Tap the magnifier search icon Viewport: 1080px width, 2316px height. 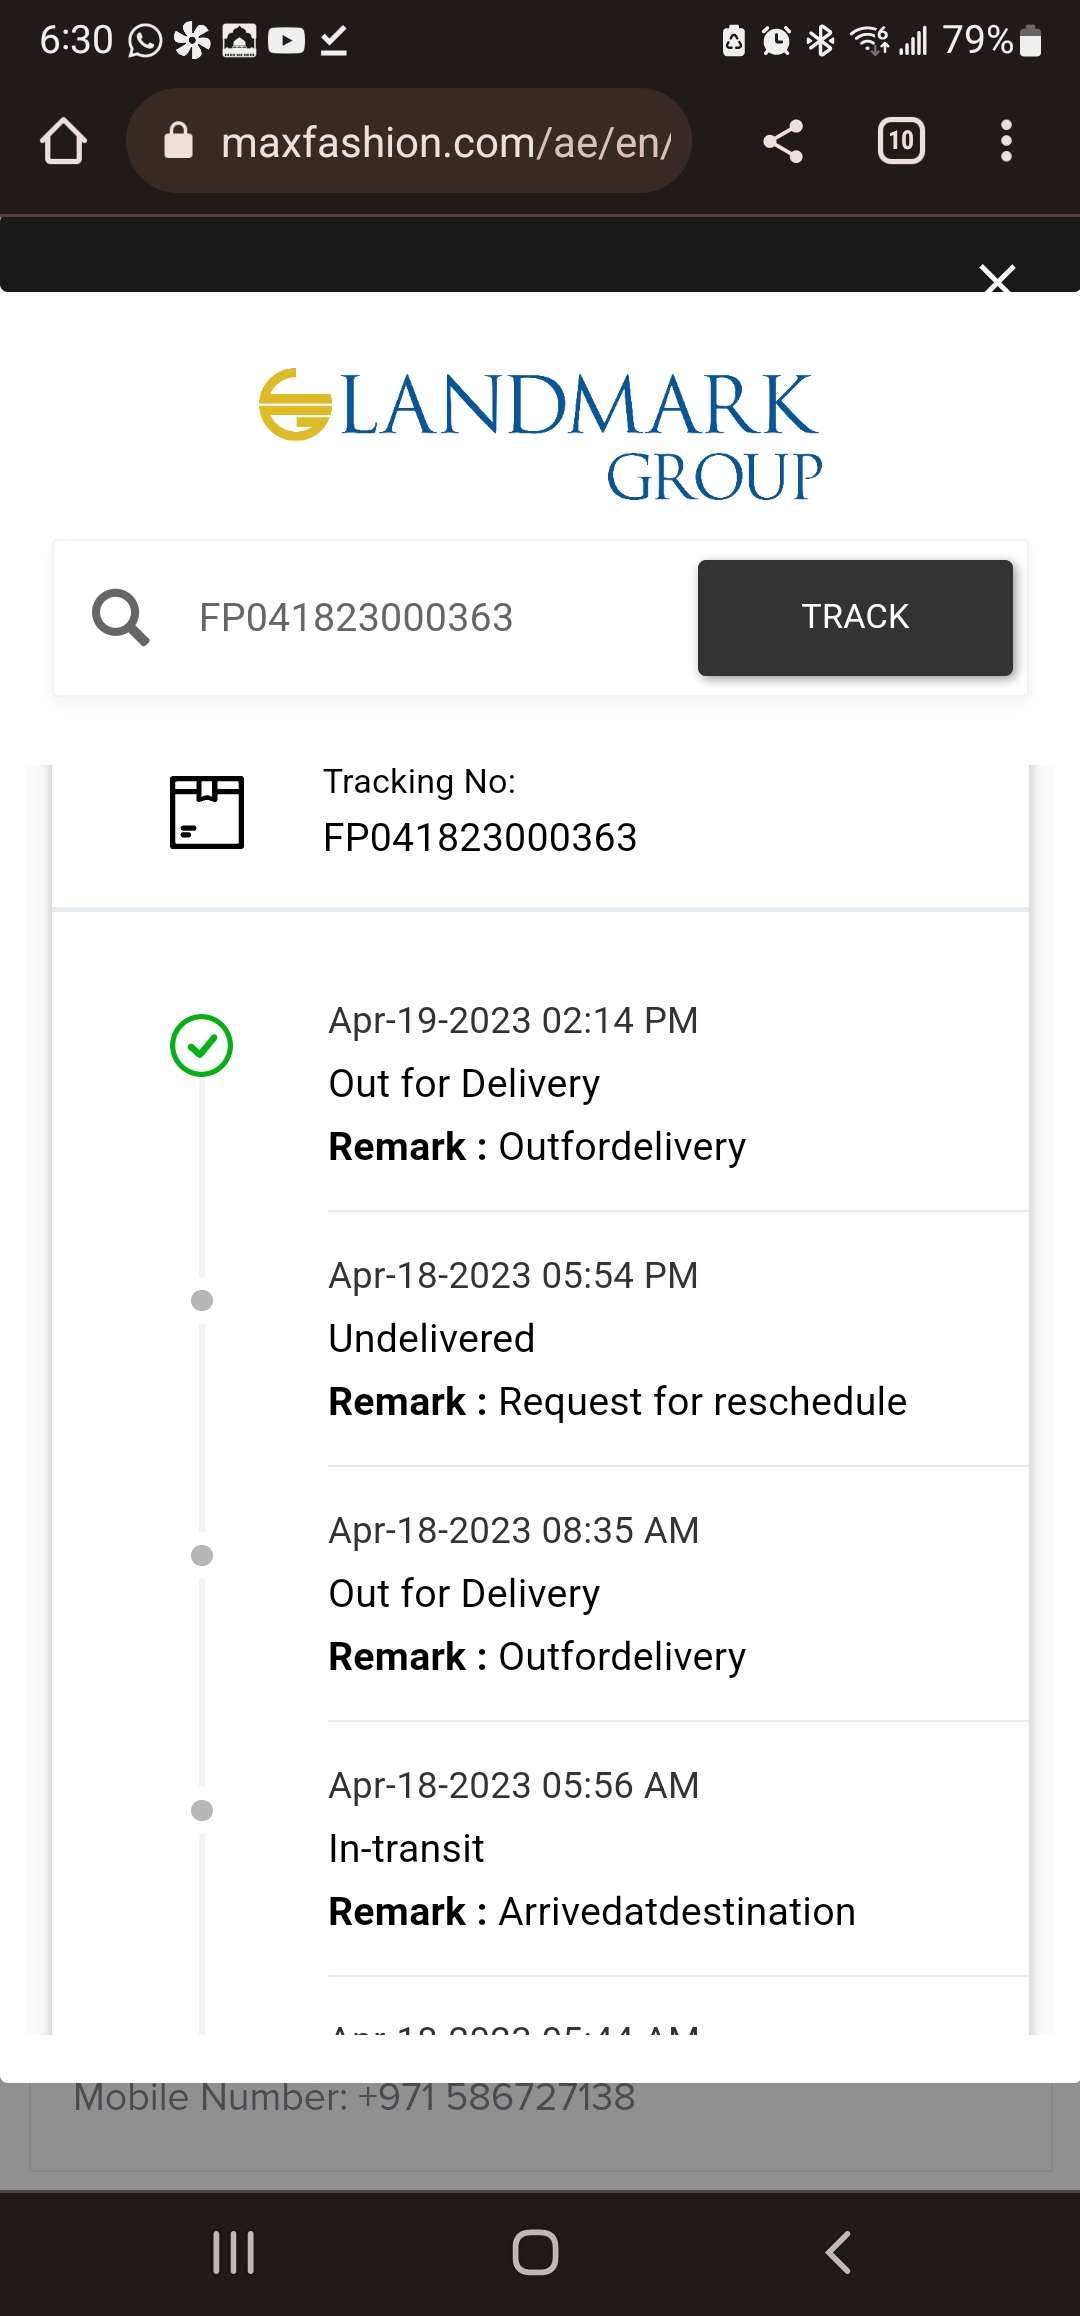[x=121, y=617]
